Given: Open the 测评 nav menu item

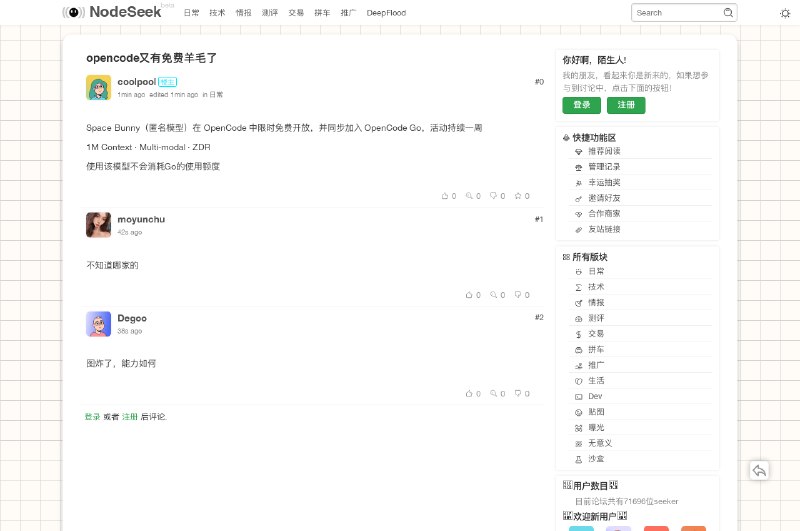Looking at the screenshot, I should (x=270, y=13).
